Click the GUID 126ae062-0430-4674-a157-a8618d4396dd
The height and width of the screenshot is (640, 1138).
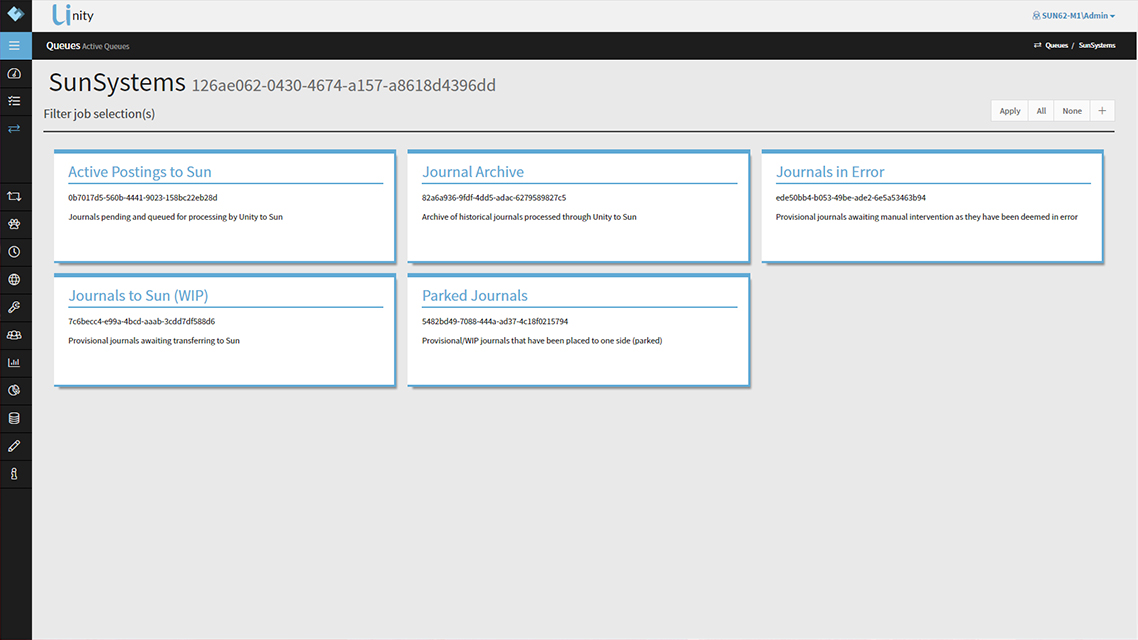[343, 86]
